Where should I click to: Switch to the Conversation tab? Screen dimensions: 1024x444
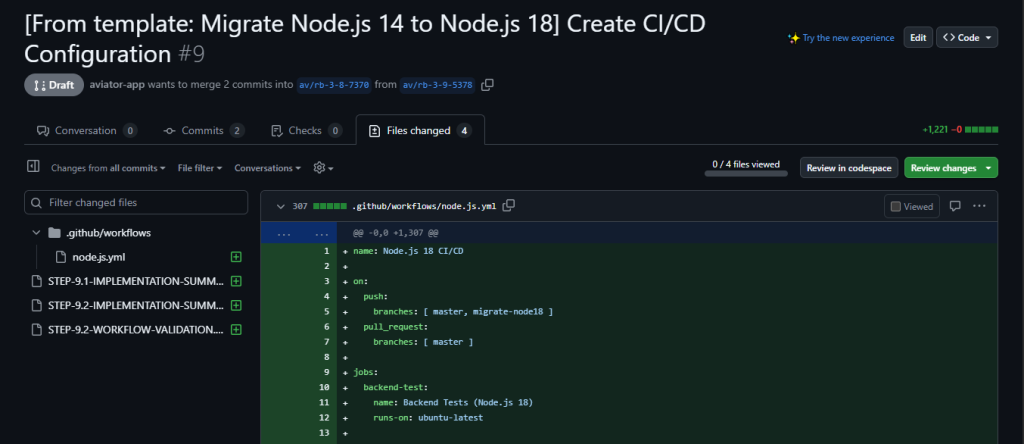86,130
